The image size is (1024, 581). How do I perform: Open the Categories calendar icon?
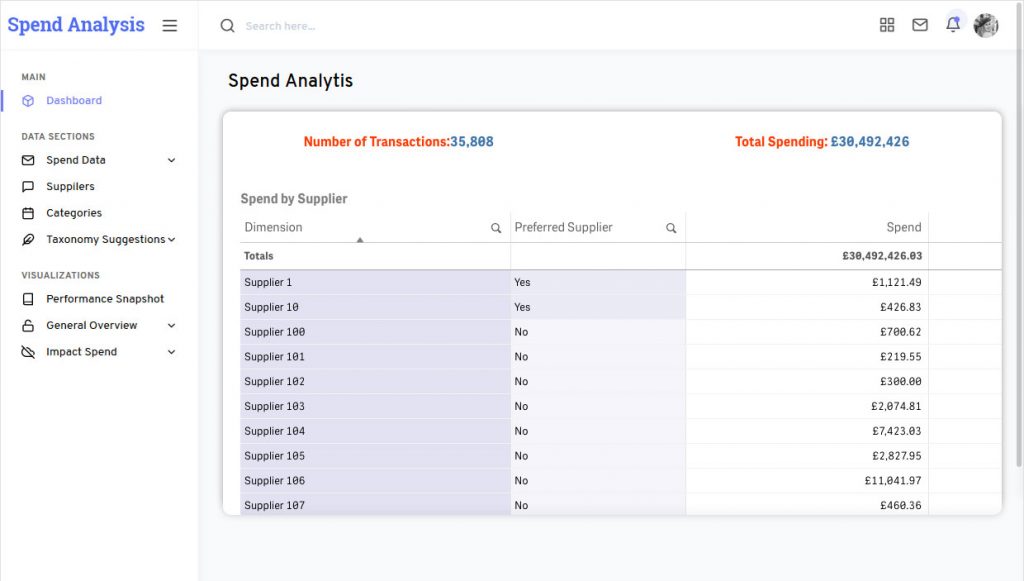(27, 213)
